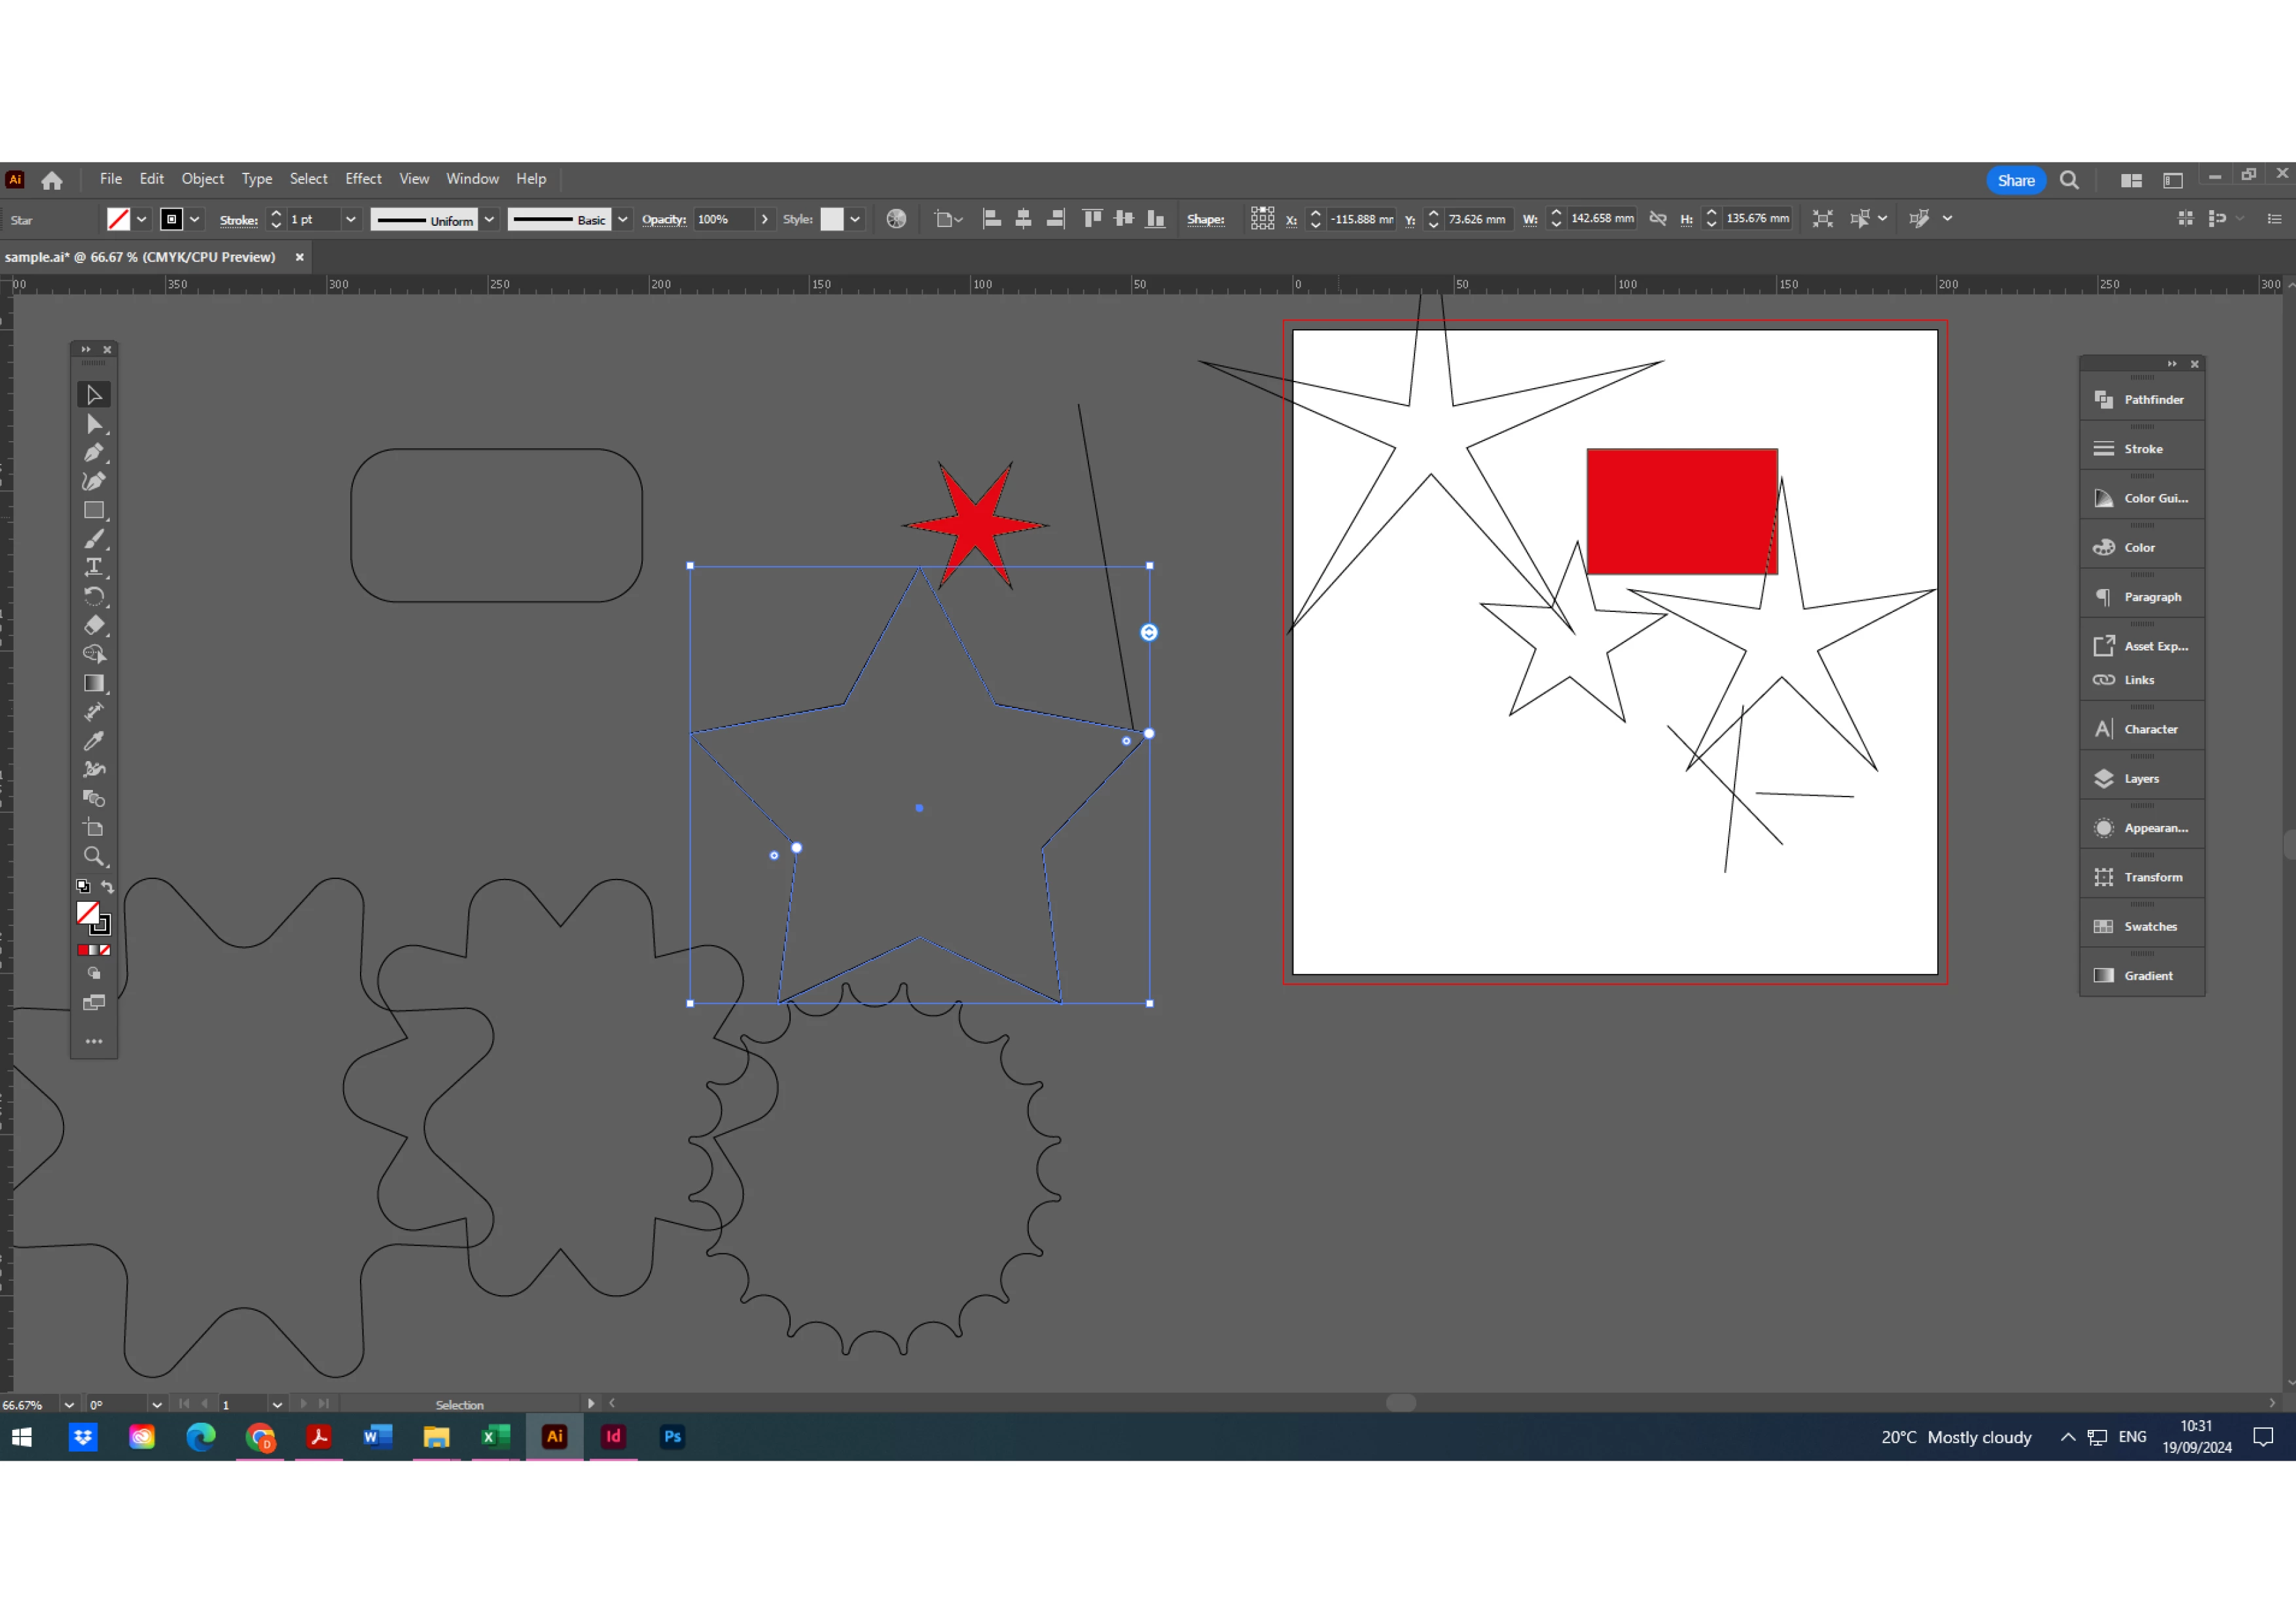This screenshot has width=2296, height=1623.
Task: Choose the Rectangle tool
Action: 94,510
